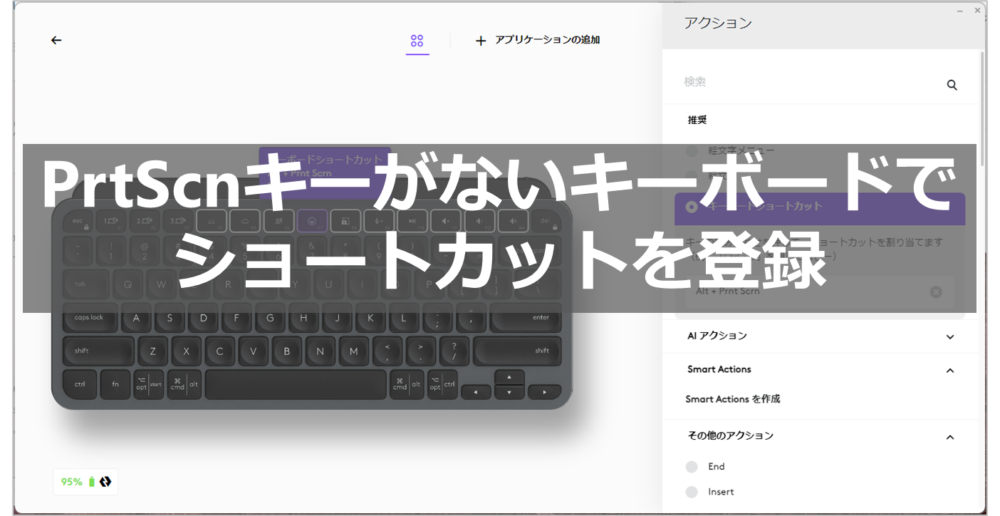Click the magnifier icon in the search box
Screen dimensions: 1000x516
[x=952, y=86]
